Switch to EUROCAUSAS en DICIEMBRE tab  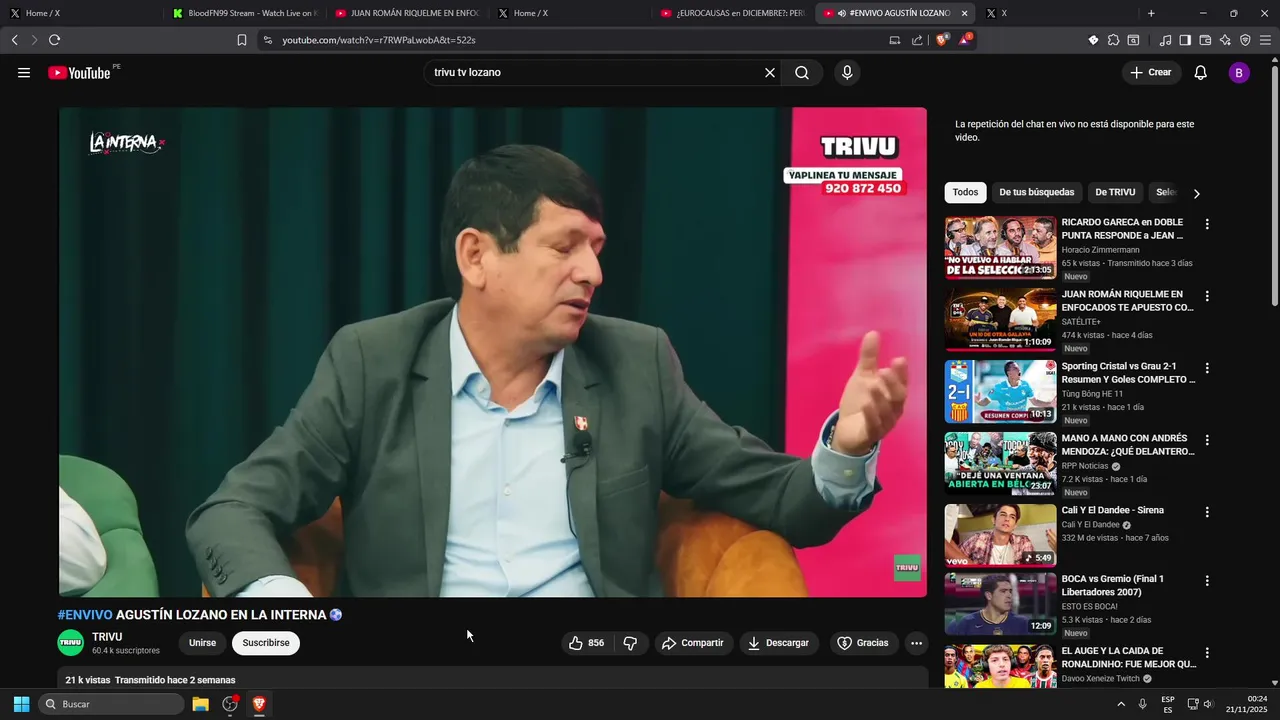tap(732, 13)
